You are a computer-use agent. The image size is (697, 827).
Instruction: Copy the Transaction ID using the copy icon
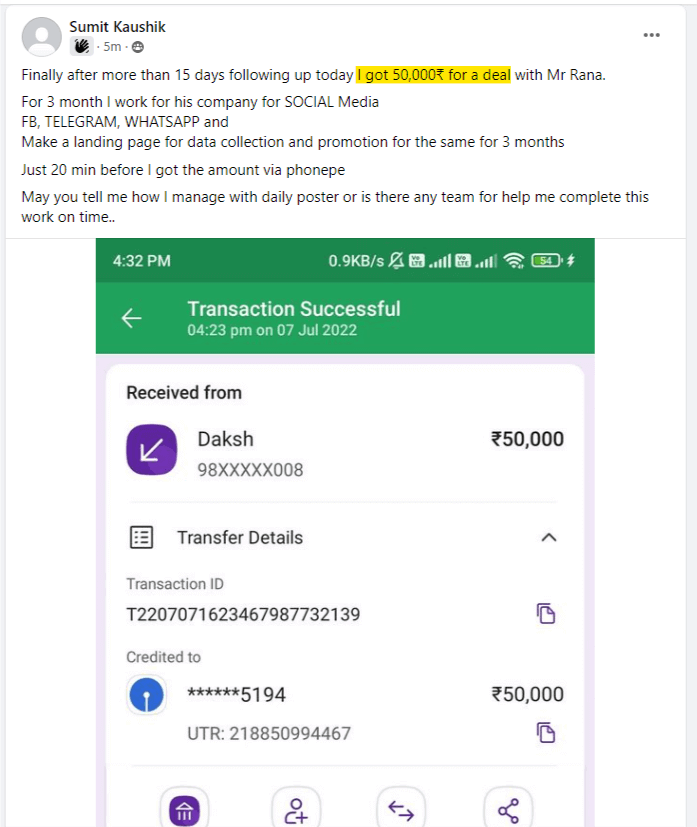(546, 613)
